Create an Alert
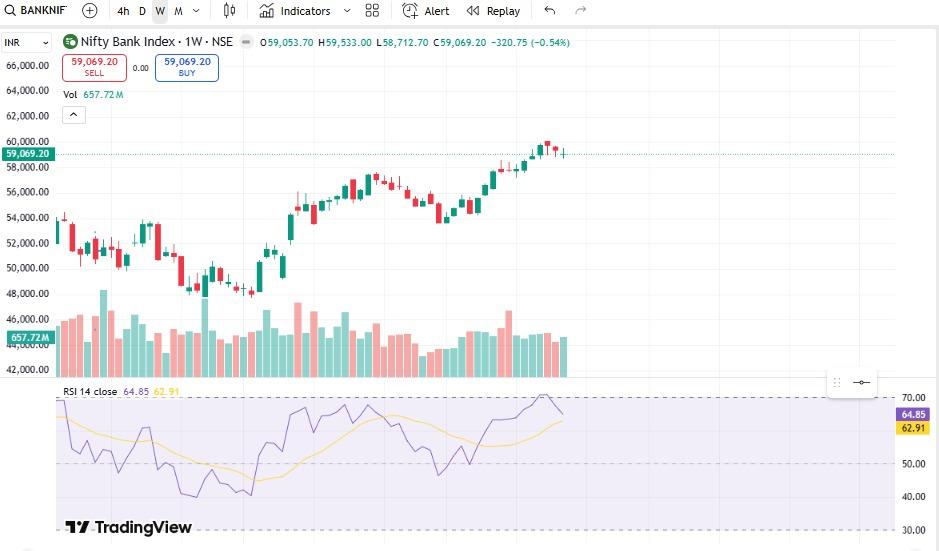The width and height of the screenshot is (939, 551). point(426,11)
